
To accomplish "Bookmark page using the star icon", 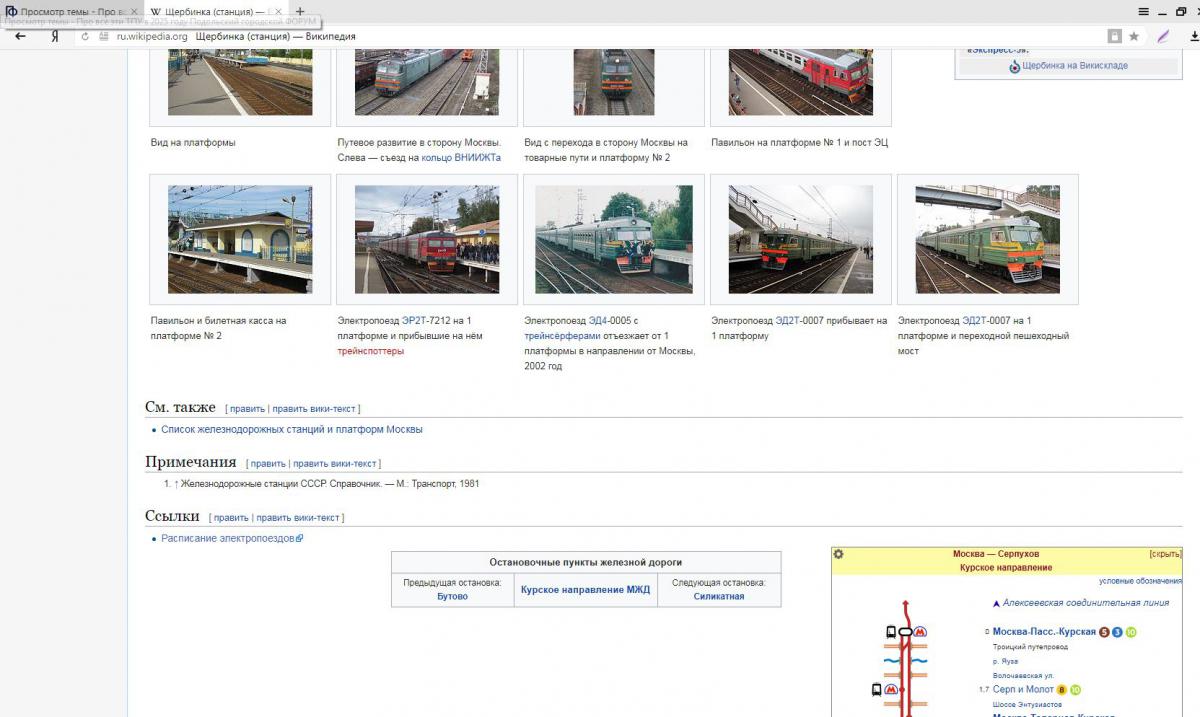I will coord(1134,36).
